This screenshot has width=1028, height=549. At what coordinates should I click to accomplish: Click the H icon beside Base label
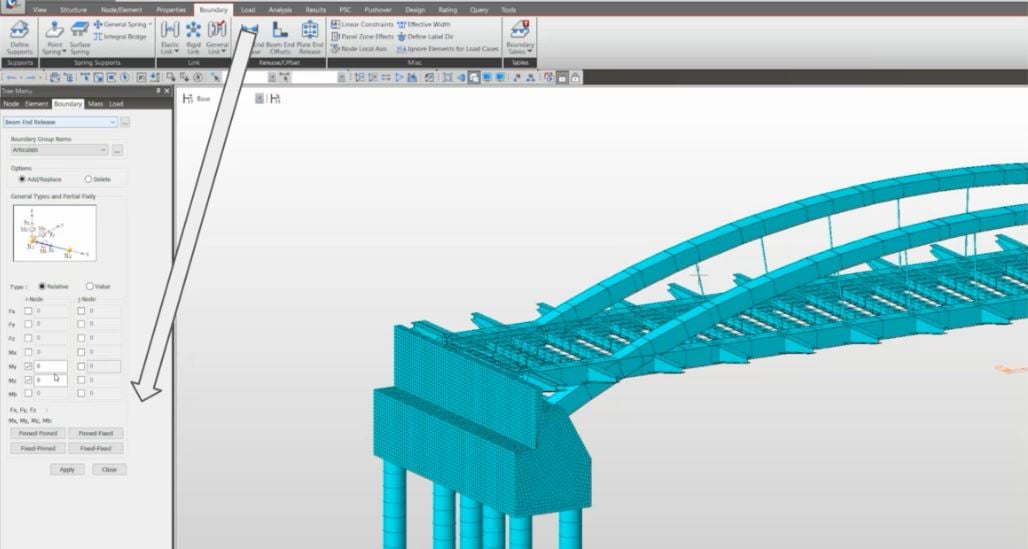pos(188,98)
